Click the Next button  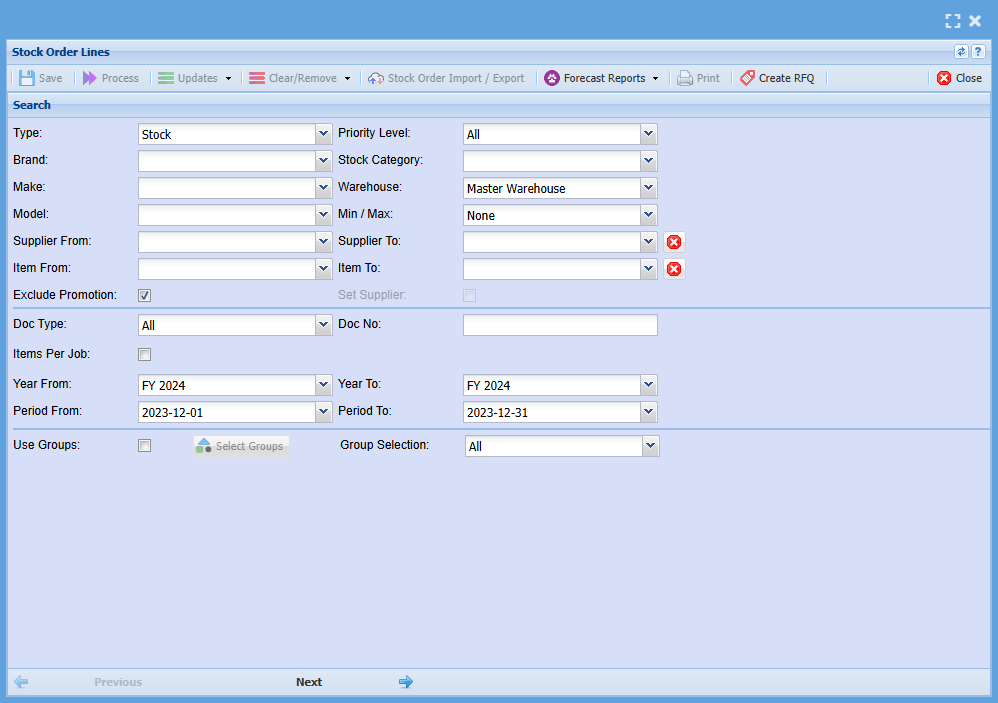[309, 682]
